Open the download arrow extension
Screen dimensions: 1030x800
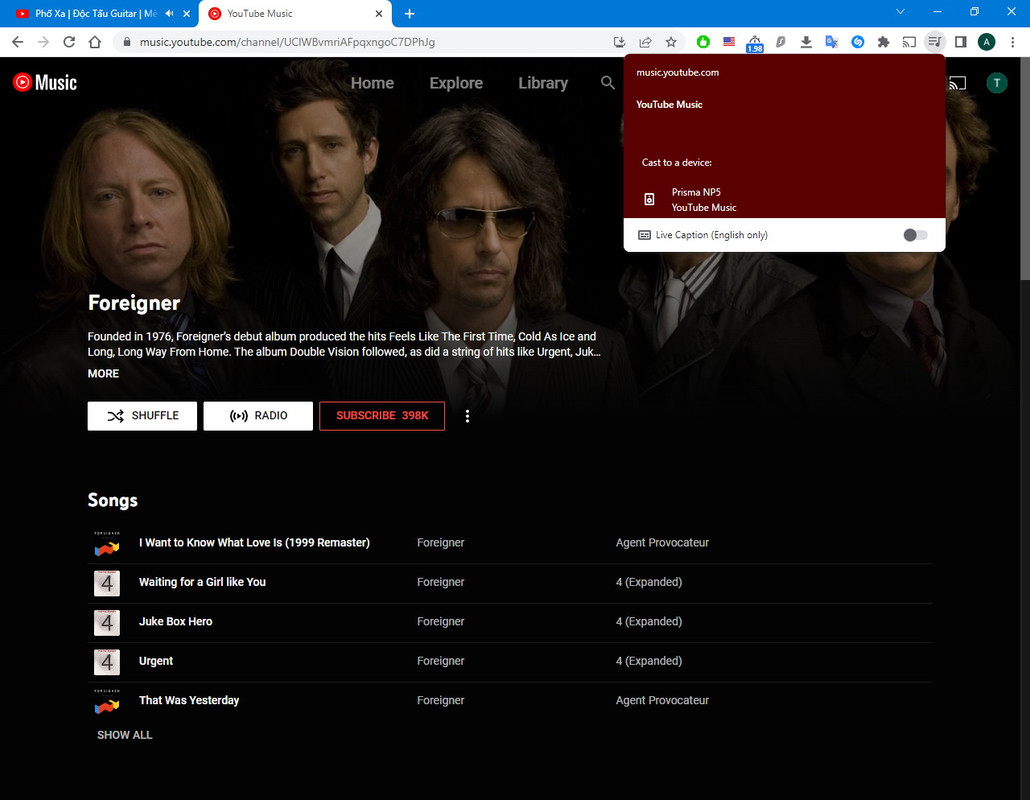pos(806,42)
